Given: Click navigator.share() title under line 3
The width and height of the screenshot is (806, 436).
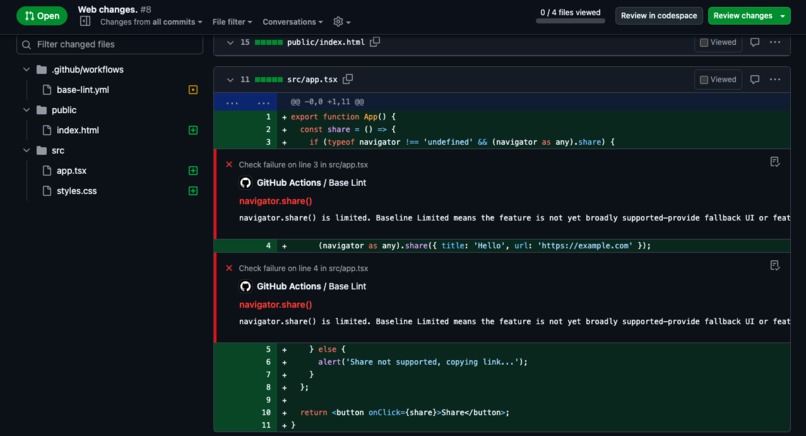Looking at the screenshot, I should [x=276, y=201].
